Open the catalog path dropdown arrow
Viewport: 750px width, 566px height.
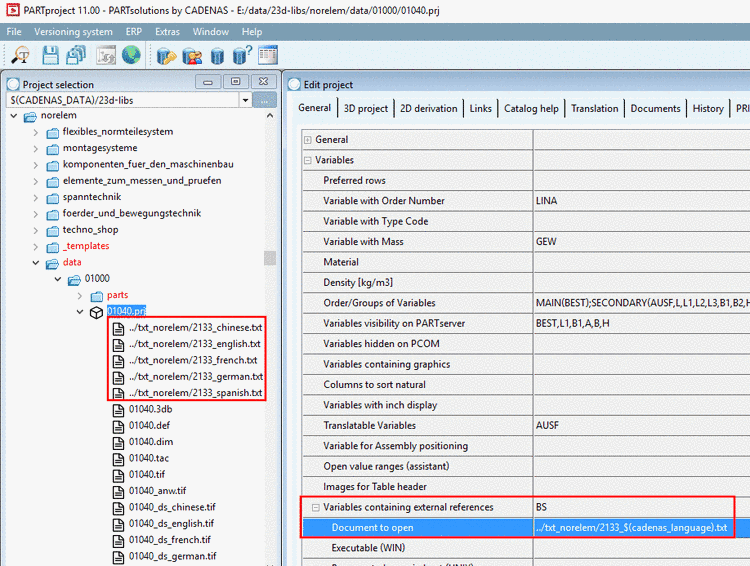pos(245,100)
